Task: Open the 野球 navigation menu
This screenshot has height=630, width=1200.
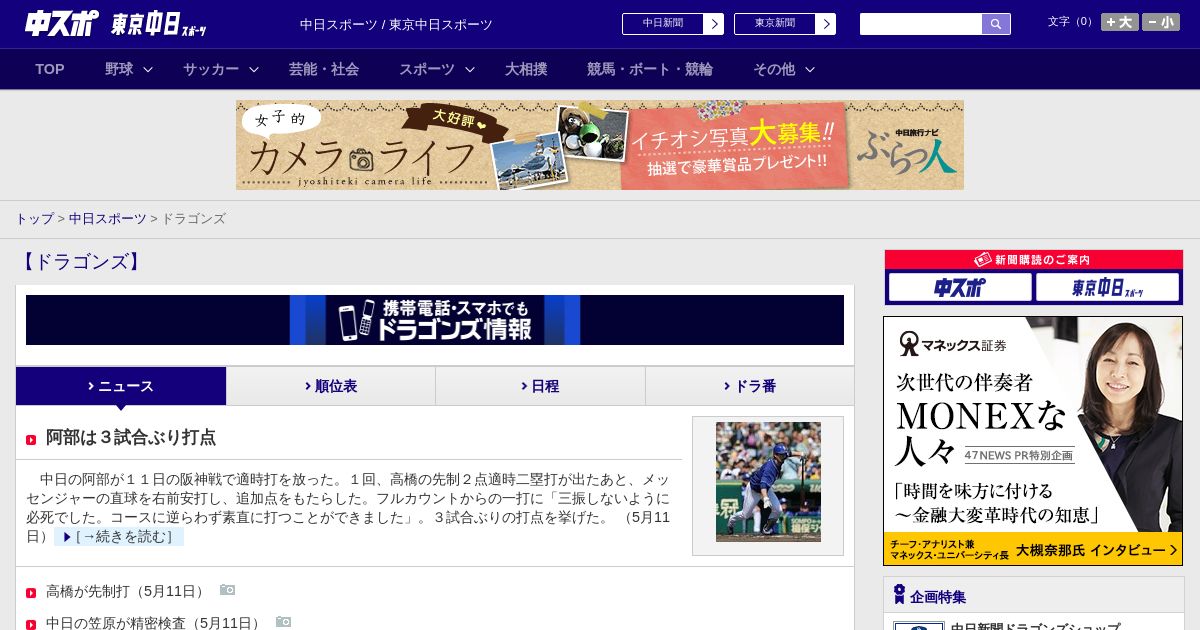Action: [119, 69]
